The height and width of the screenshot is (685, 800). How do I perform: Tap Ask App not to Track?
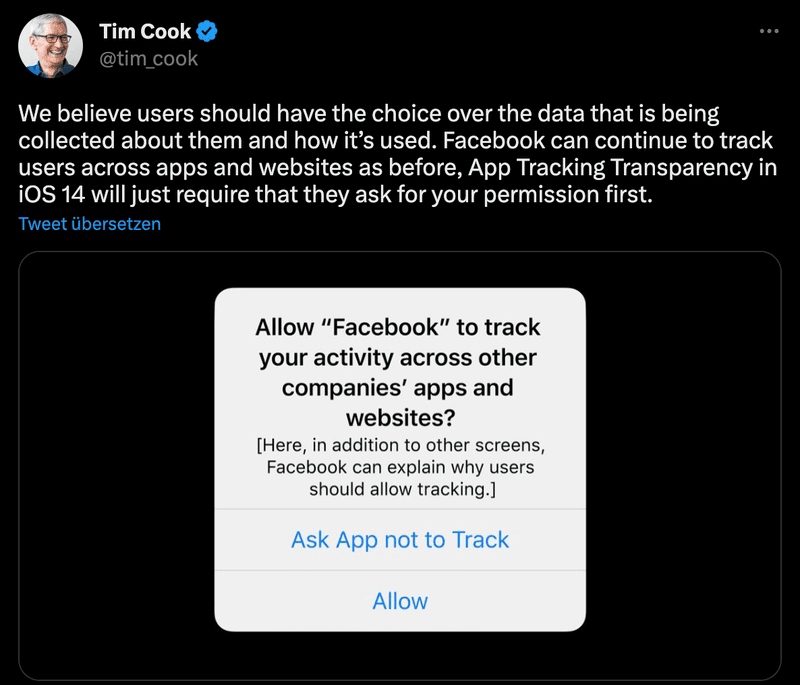(x=400, y=540)
